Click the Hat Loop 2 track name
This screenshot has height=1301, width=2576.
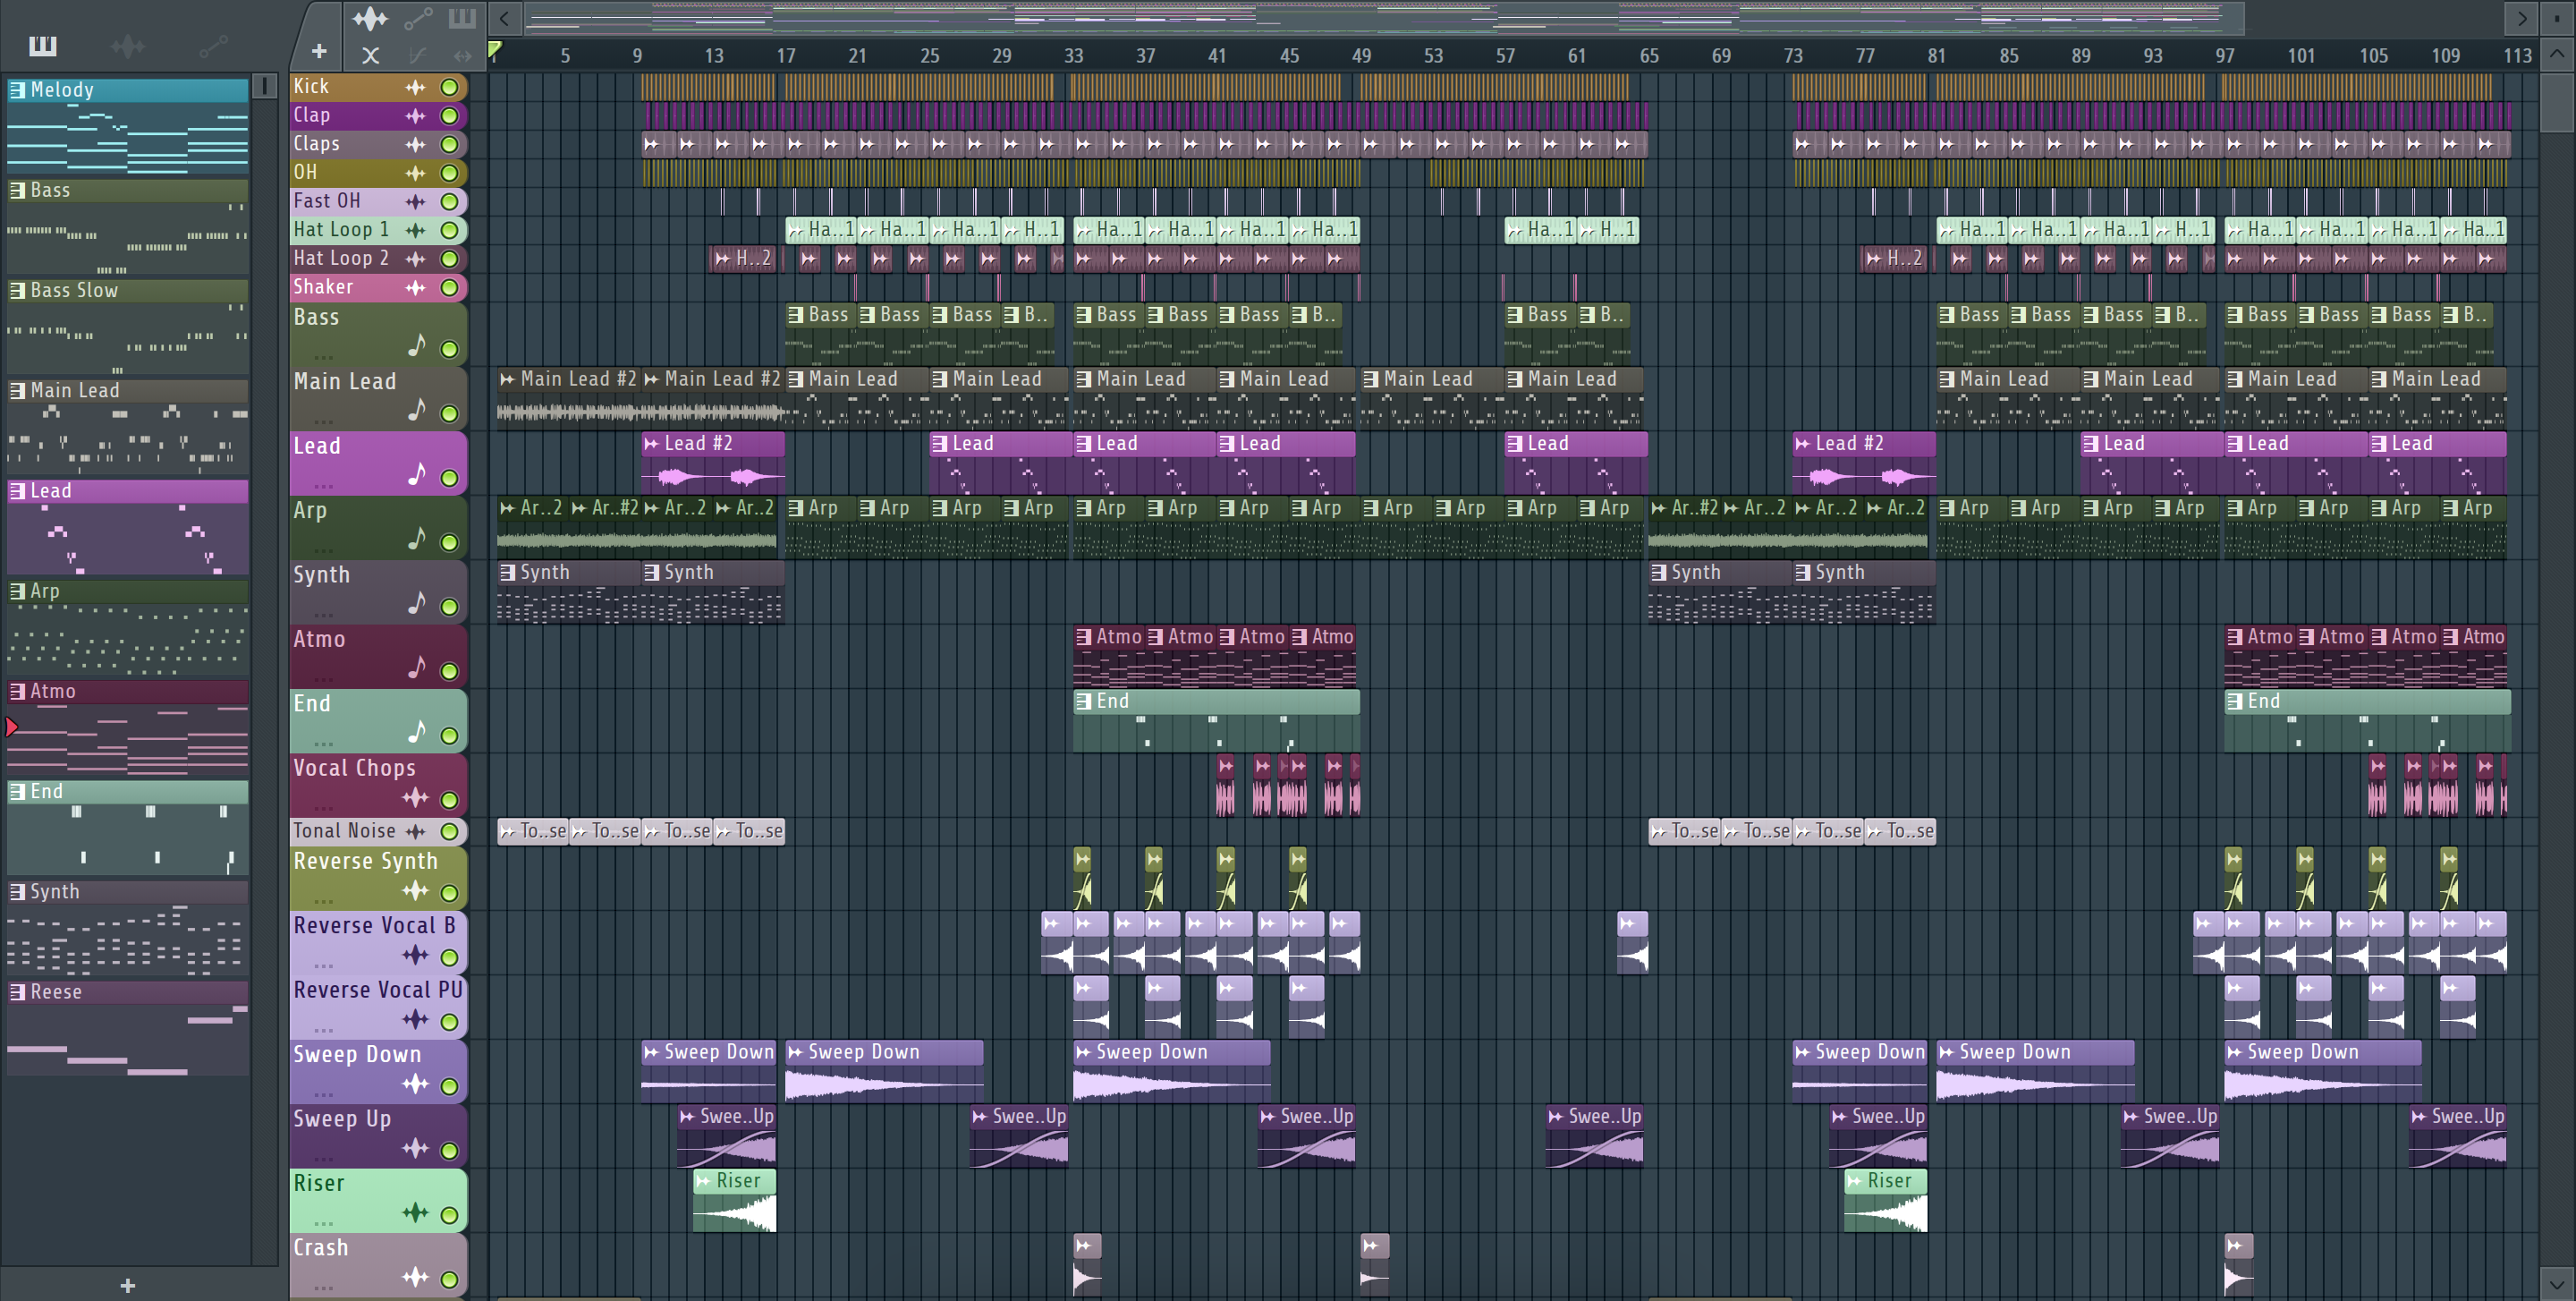coord(340,258)
